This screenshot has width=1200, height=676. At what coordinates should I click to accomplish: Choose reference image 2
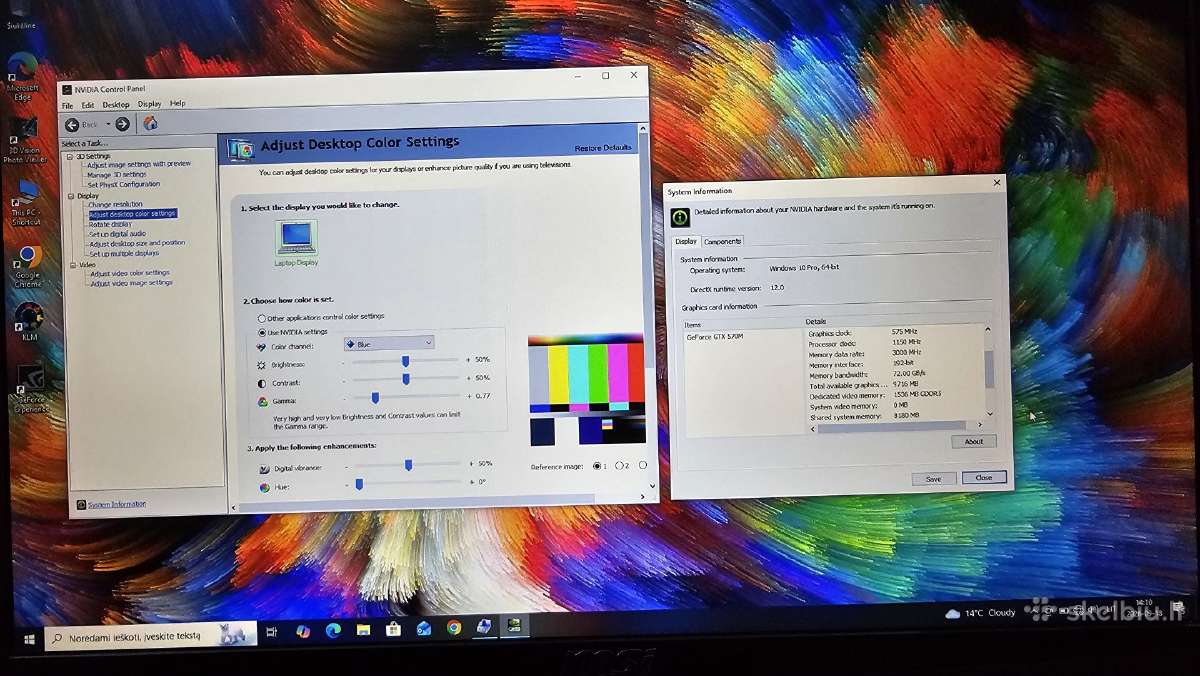point(619,465)
